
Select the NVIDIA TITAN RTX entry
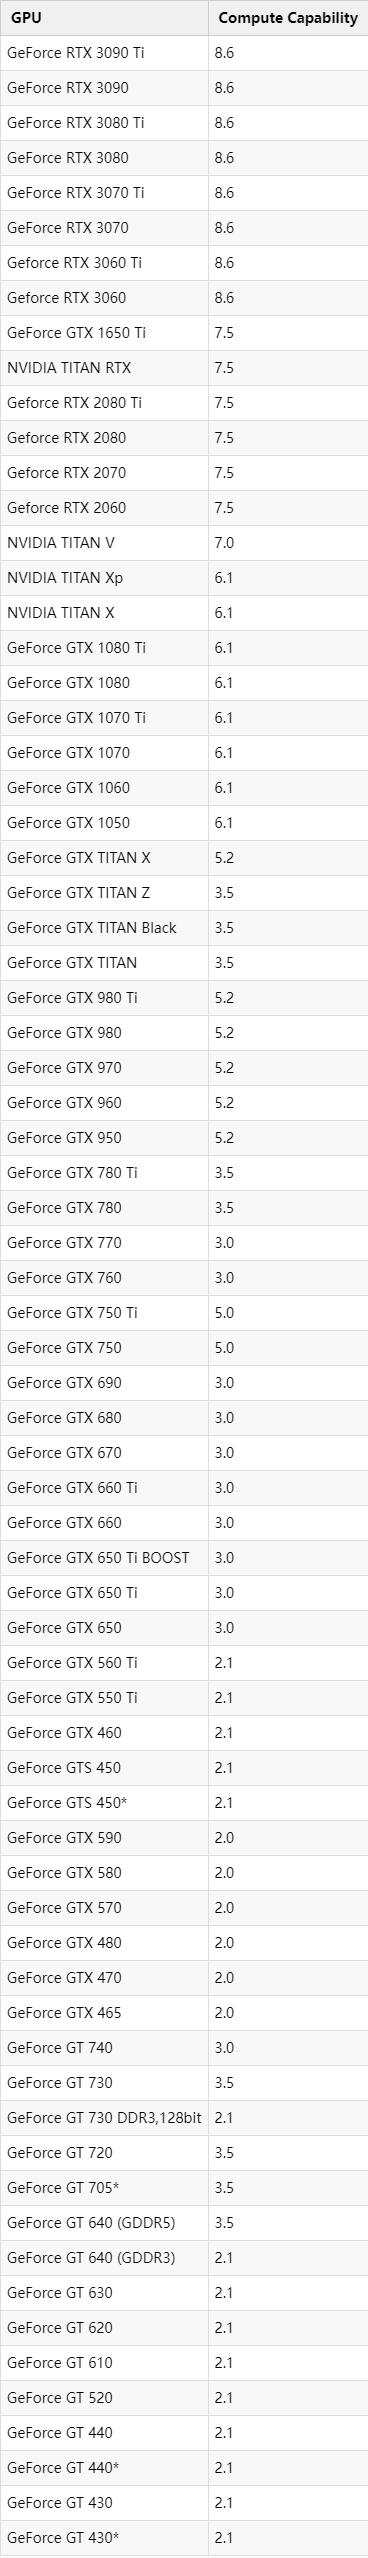69,368
